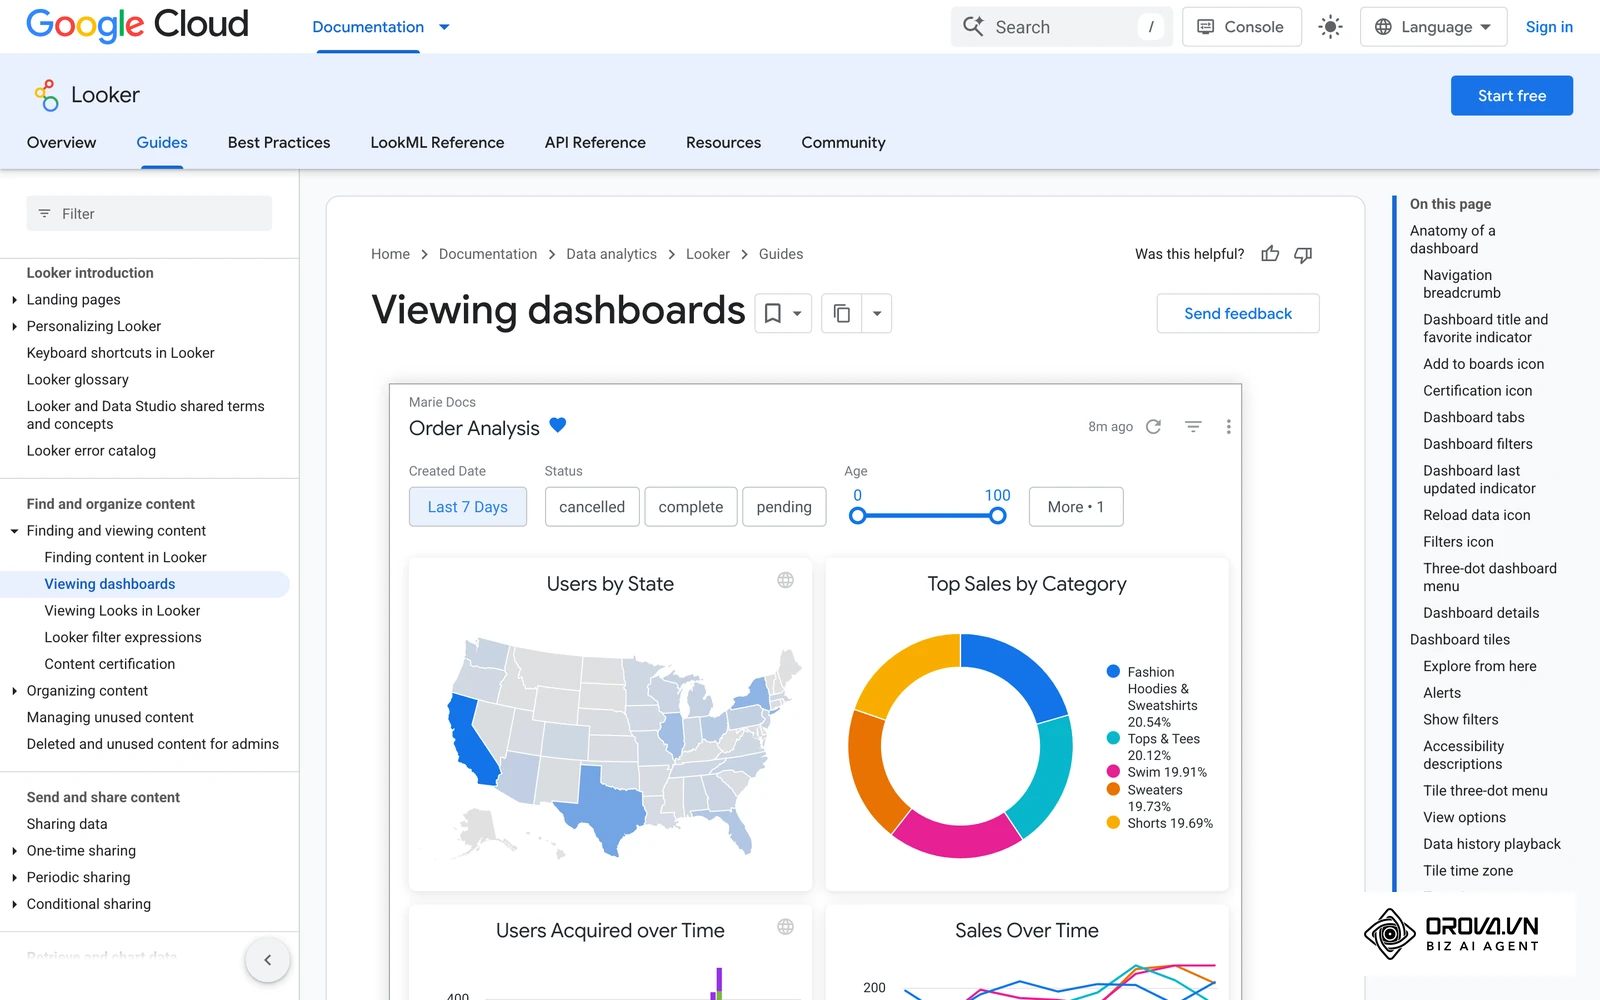Viewport: 1600px width, 1000px height.
Task: Expand One-time sharing section
Action: pyautogui.click(x=14, y=851)
